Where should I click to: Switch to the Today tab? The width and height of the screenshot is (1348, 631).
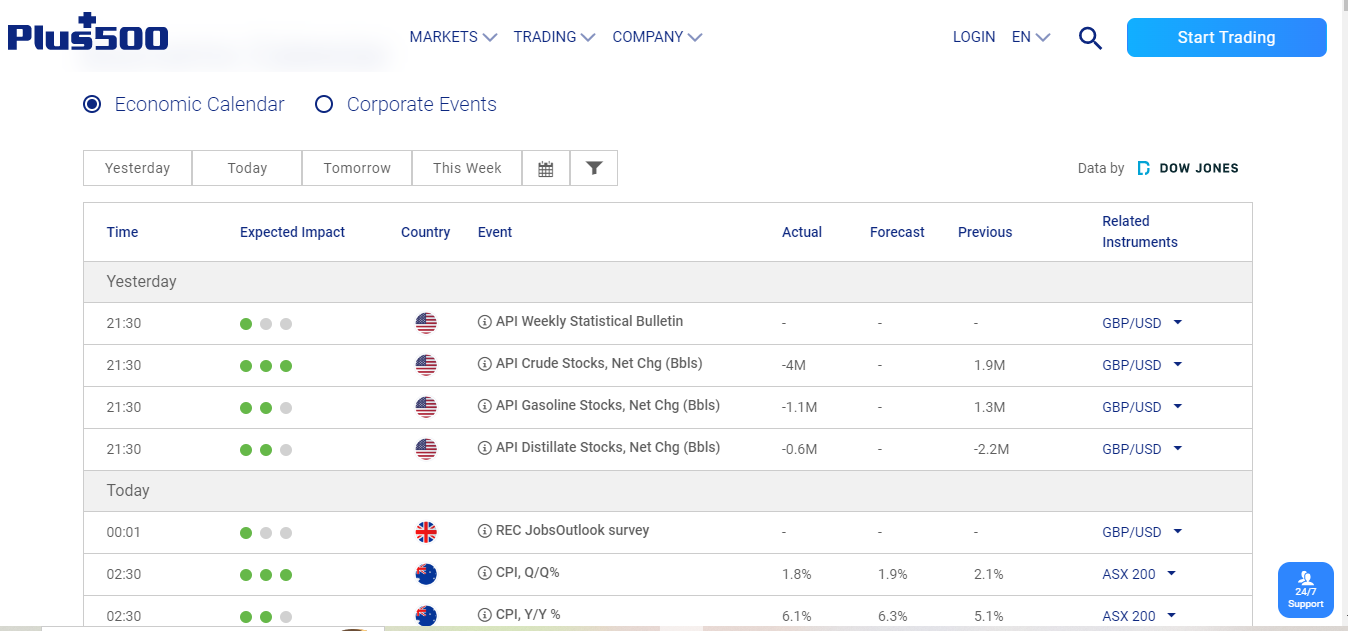[x=247, y=168]
